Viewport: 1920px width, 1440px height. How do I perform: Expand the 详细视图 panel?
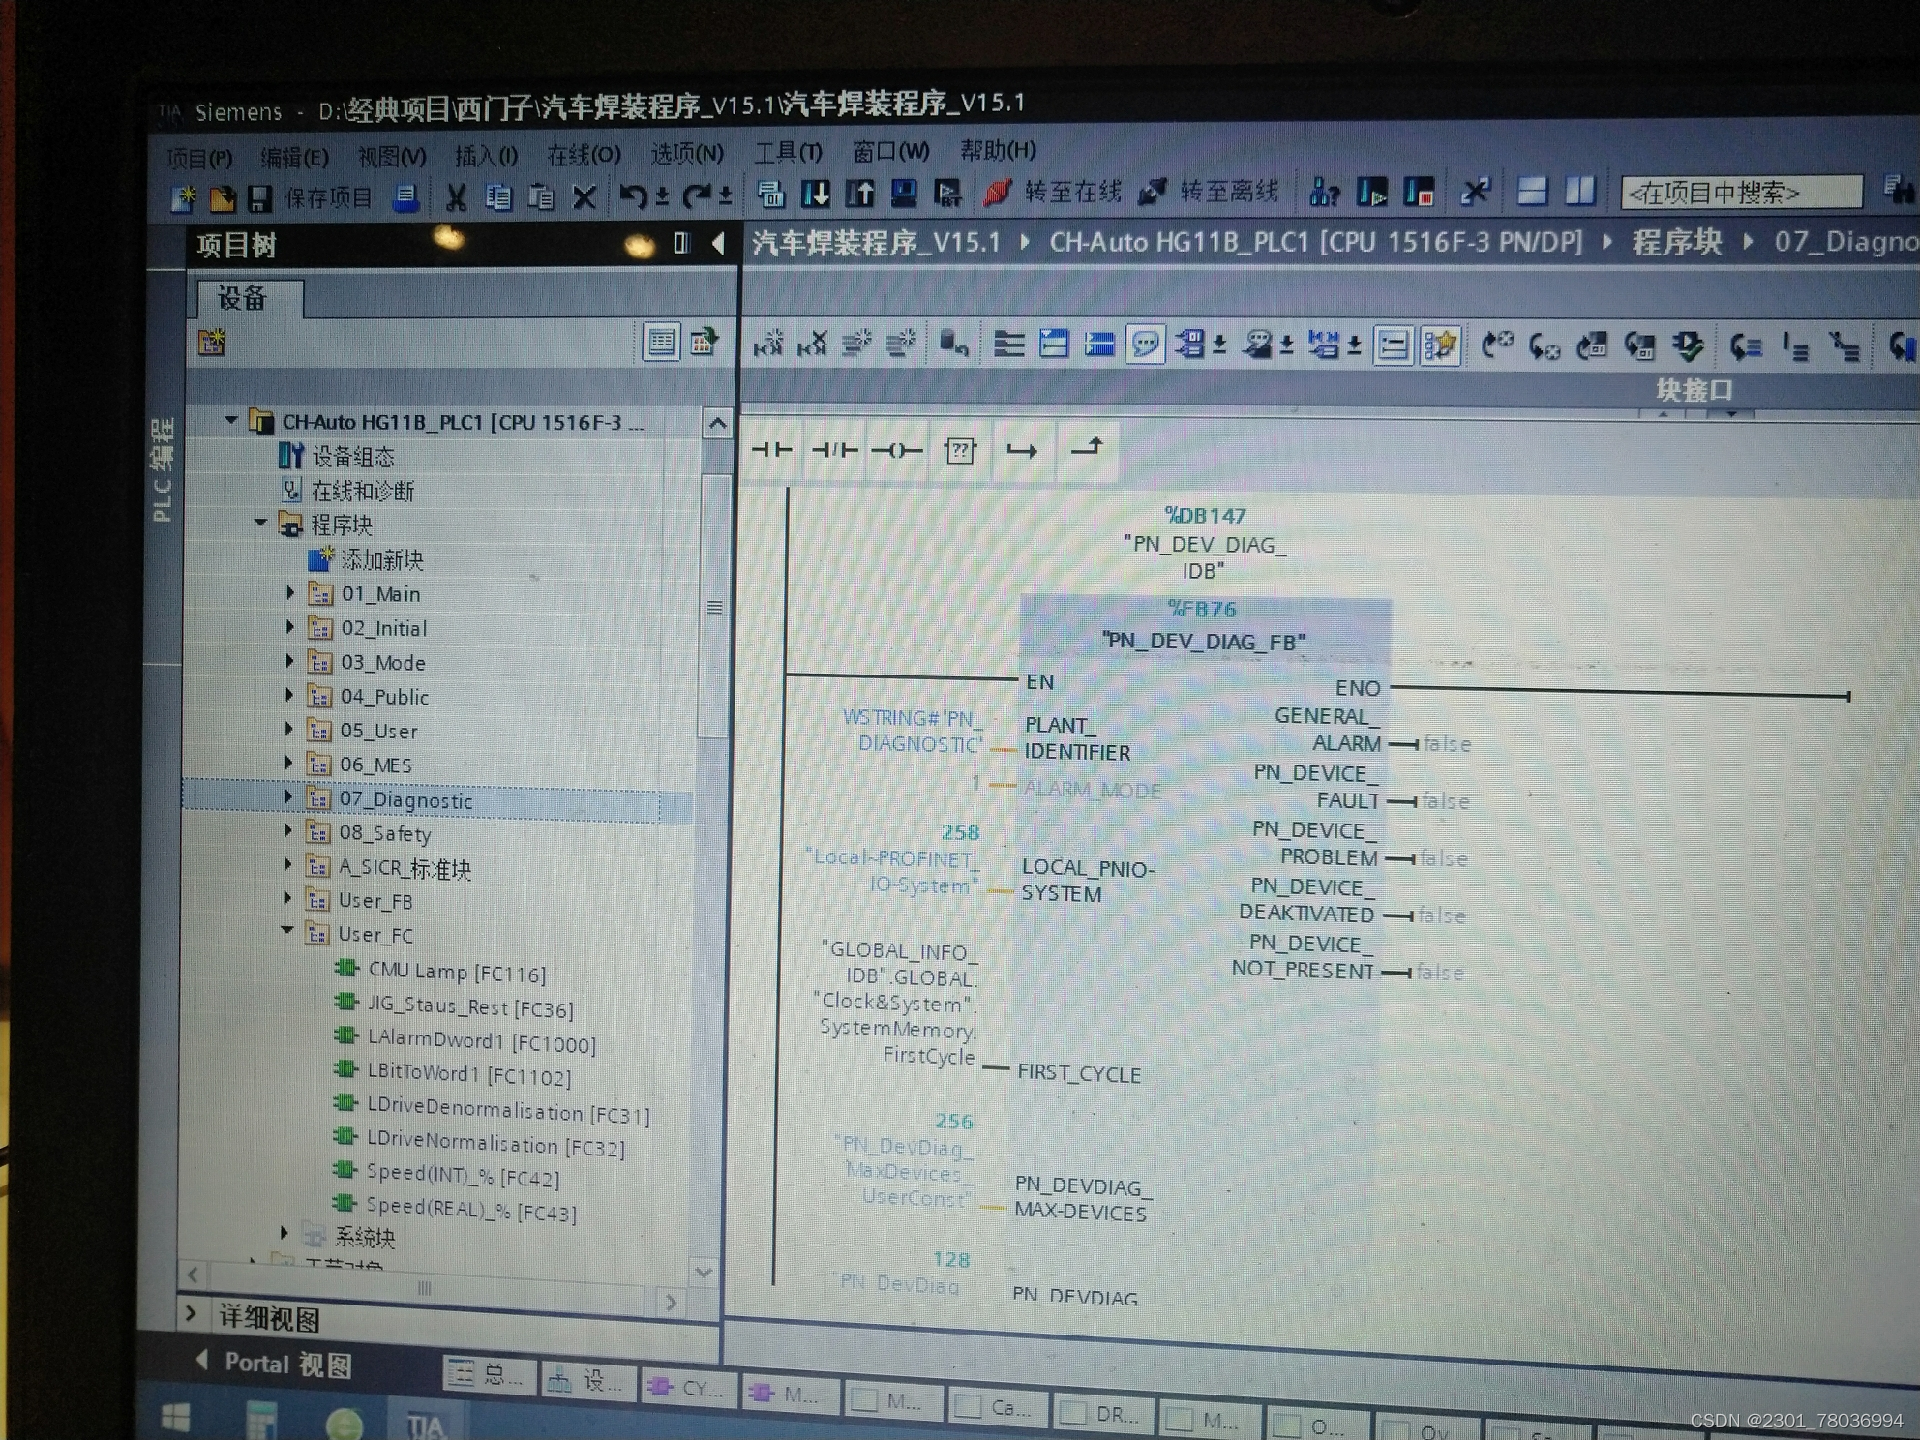(x=191, y=1312)
